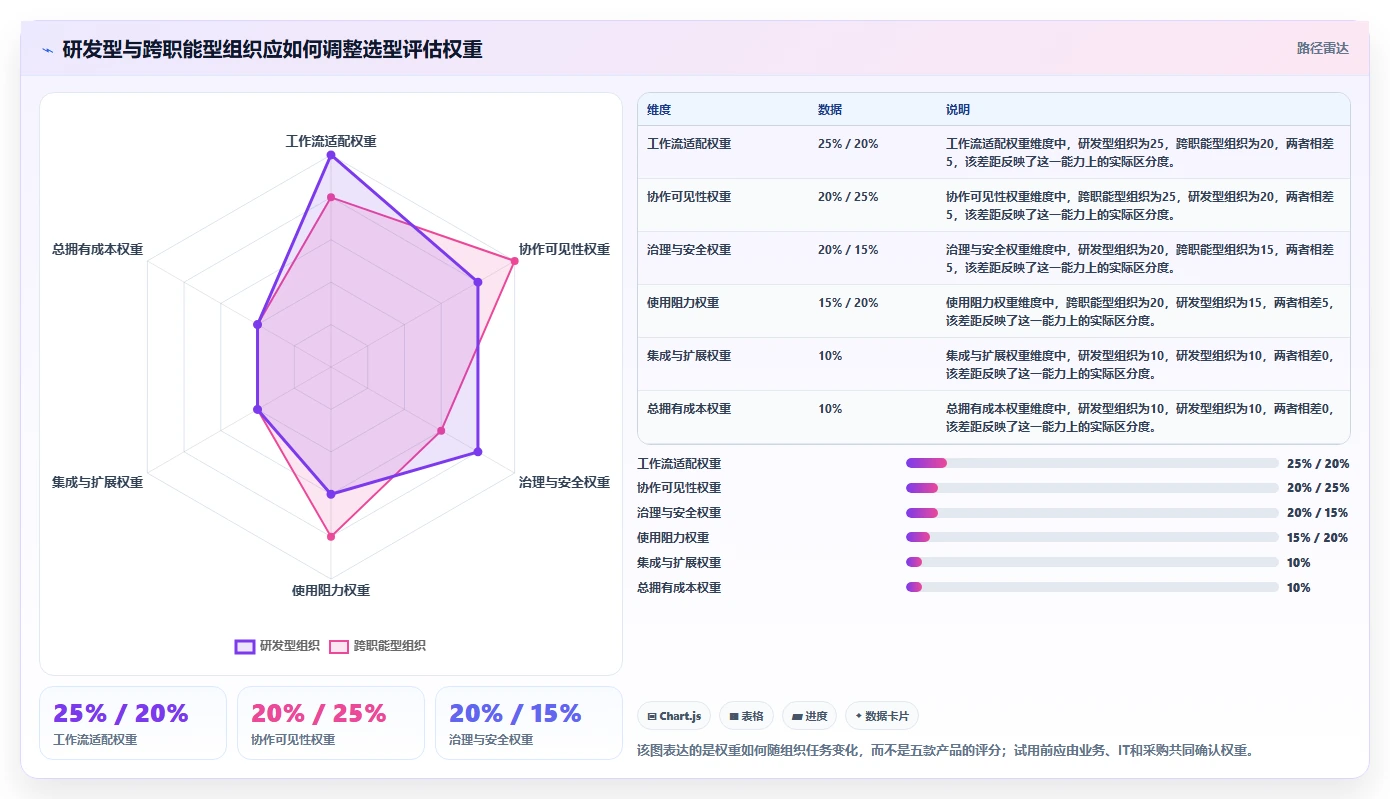The image size is (1390, 799).
Task: Click the description text in the 治理与安全权重 row
Action: click(x=1140, y=258)
